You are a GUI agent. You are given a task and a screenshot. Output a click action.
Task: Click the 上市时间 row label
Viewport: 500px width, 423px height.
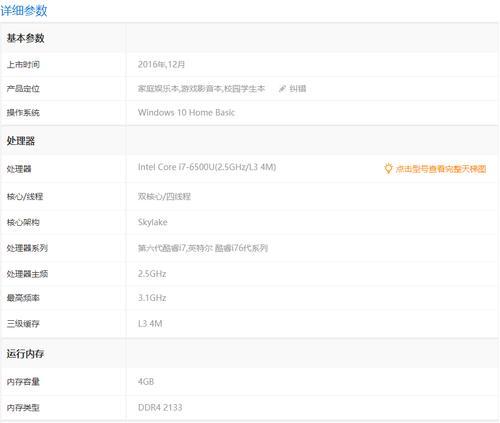[x=23, y=64]
